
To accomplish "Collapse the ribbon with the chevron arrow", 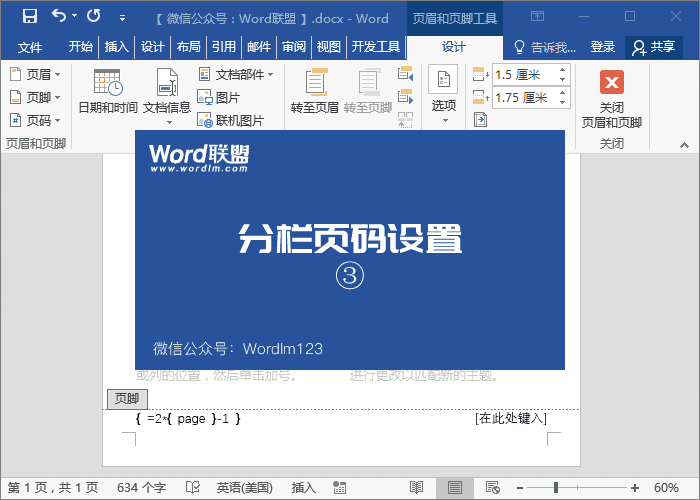I will (x=684, y=145).
